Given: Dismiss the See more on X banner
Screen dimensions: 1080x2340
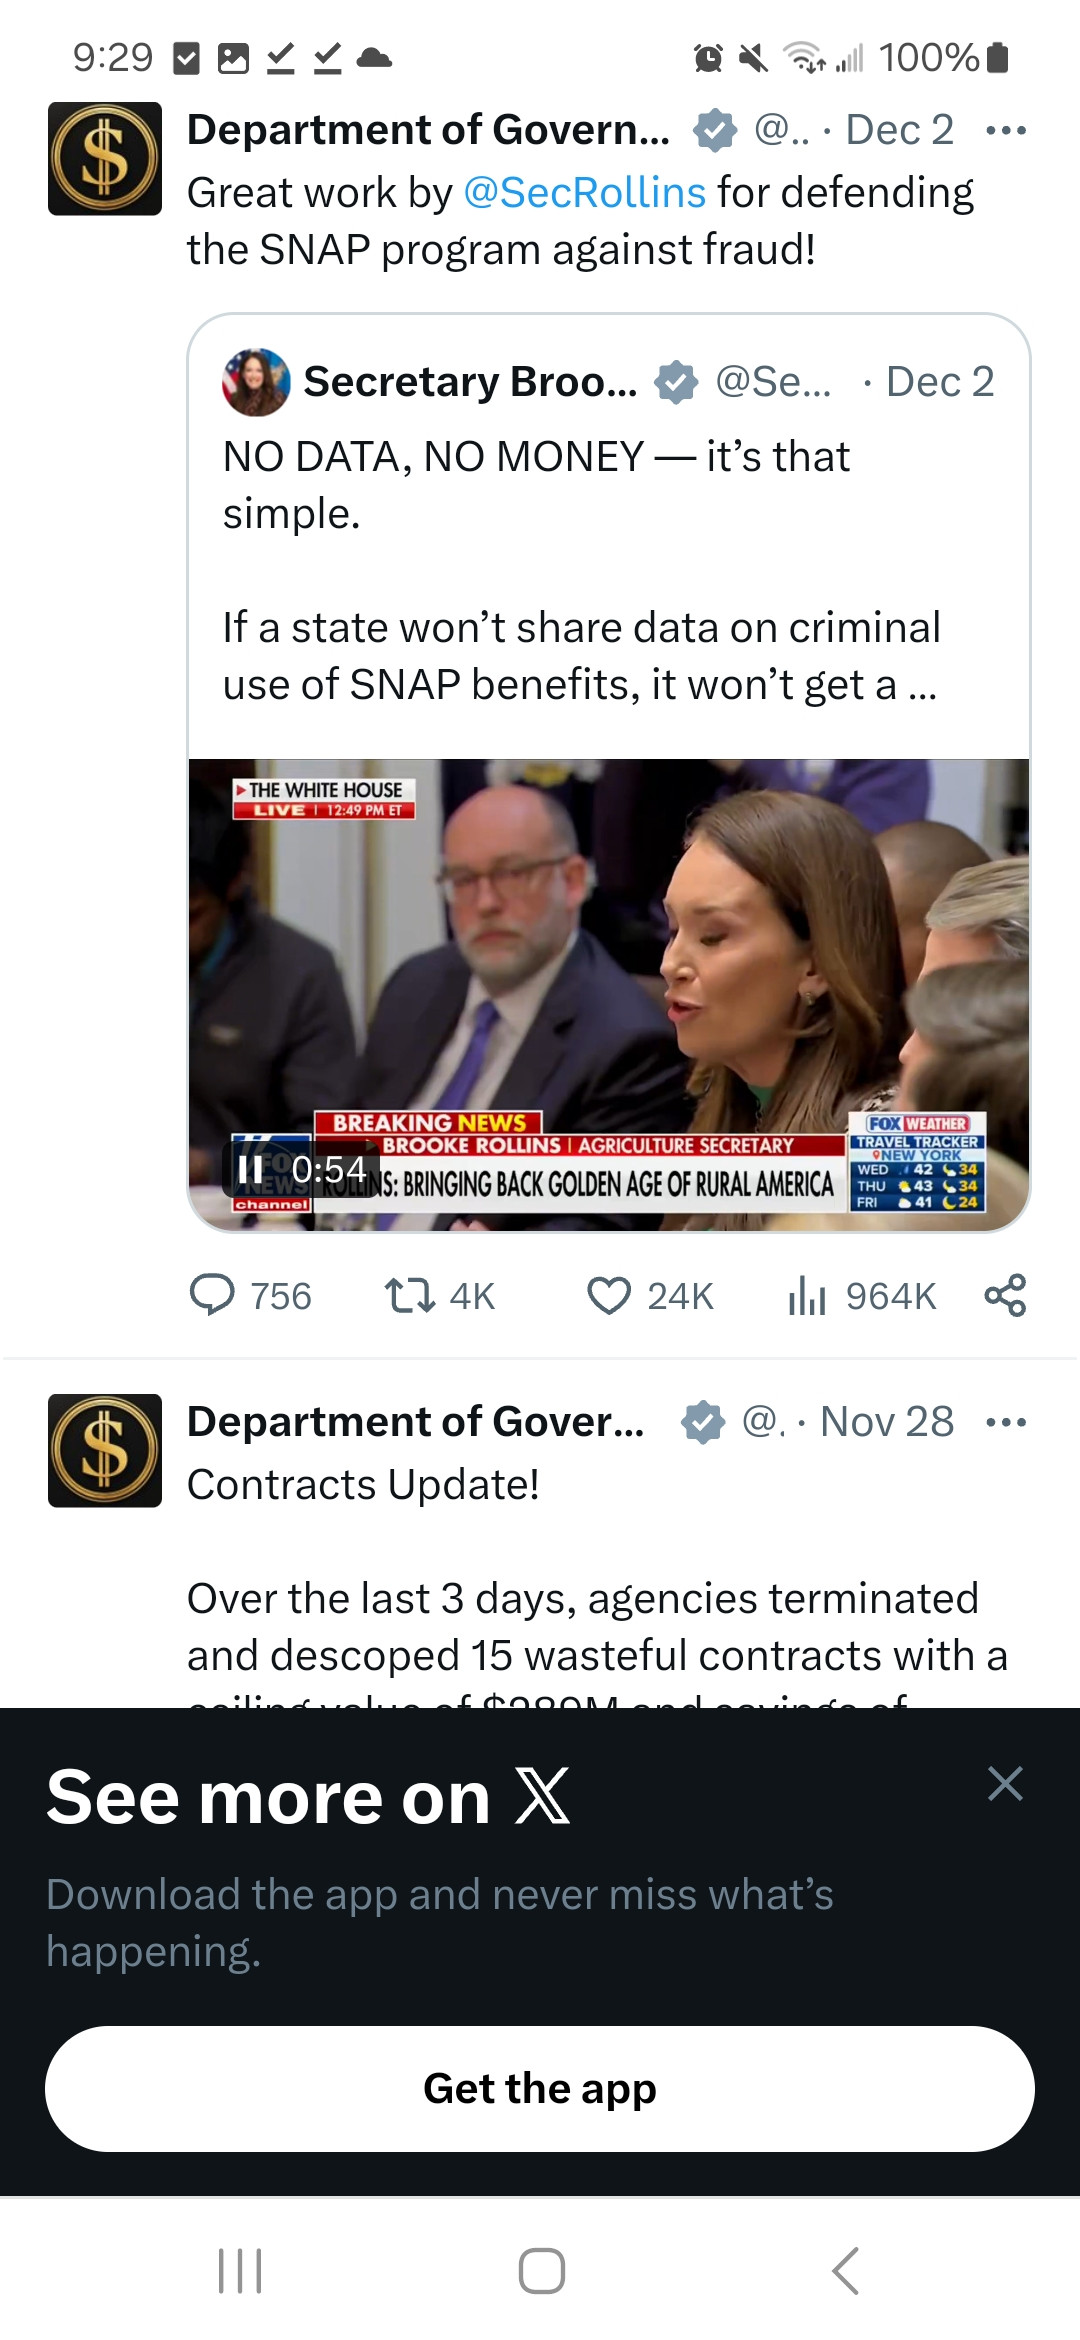Looking at the screenshot, I should tap(1005, 1783).
